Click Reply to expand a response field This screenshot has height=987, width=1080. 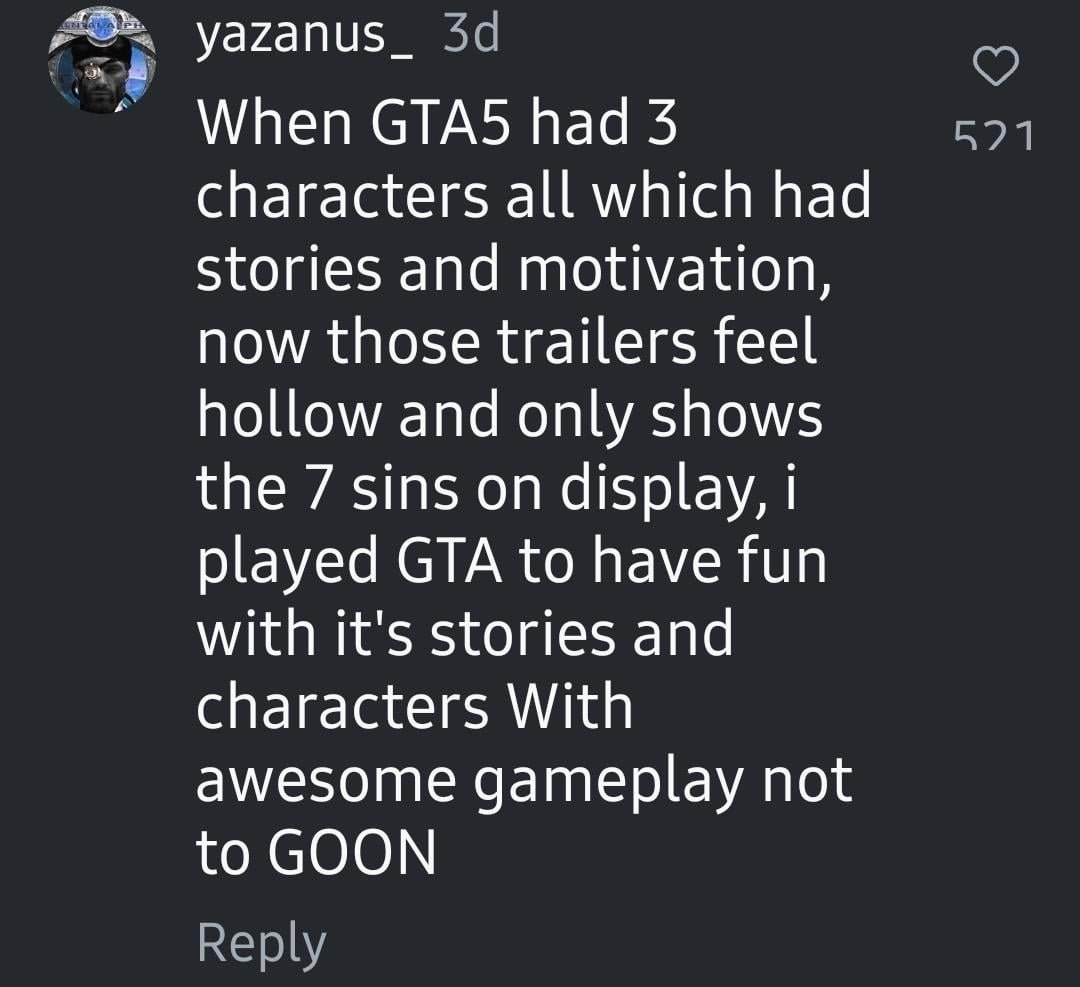[x=263, y=940]
